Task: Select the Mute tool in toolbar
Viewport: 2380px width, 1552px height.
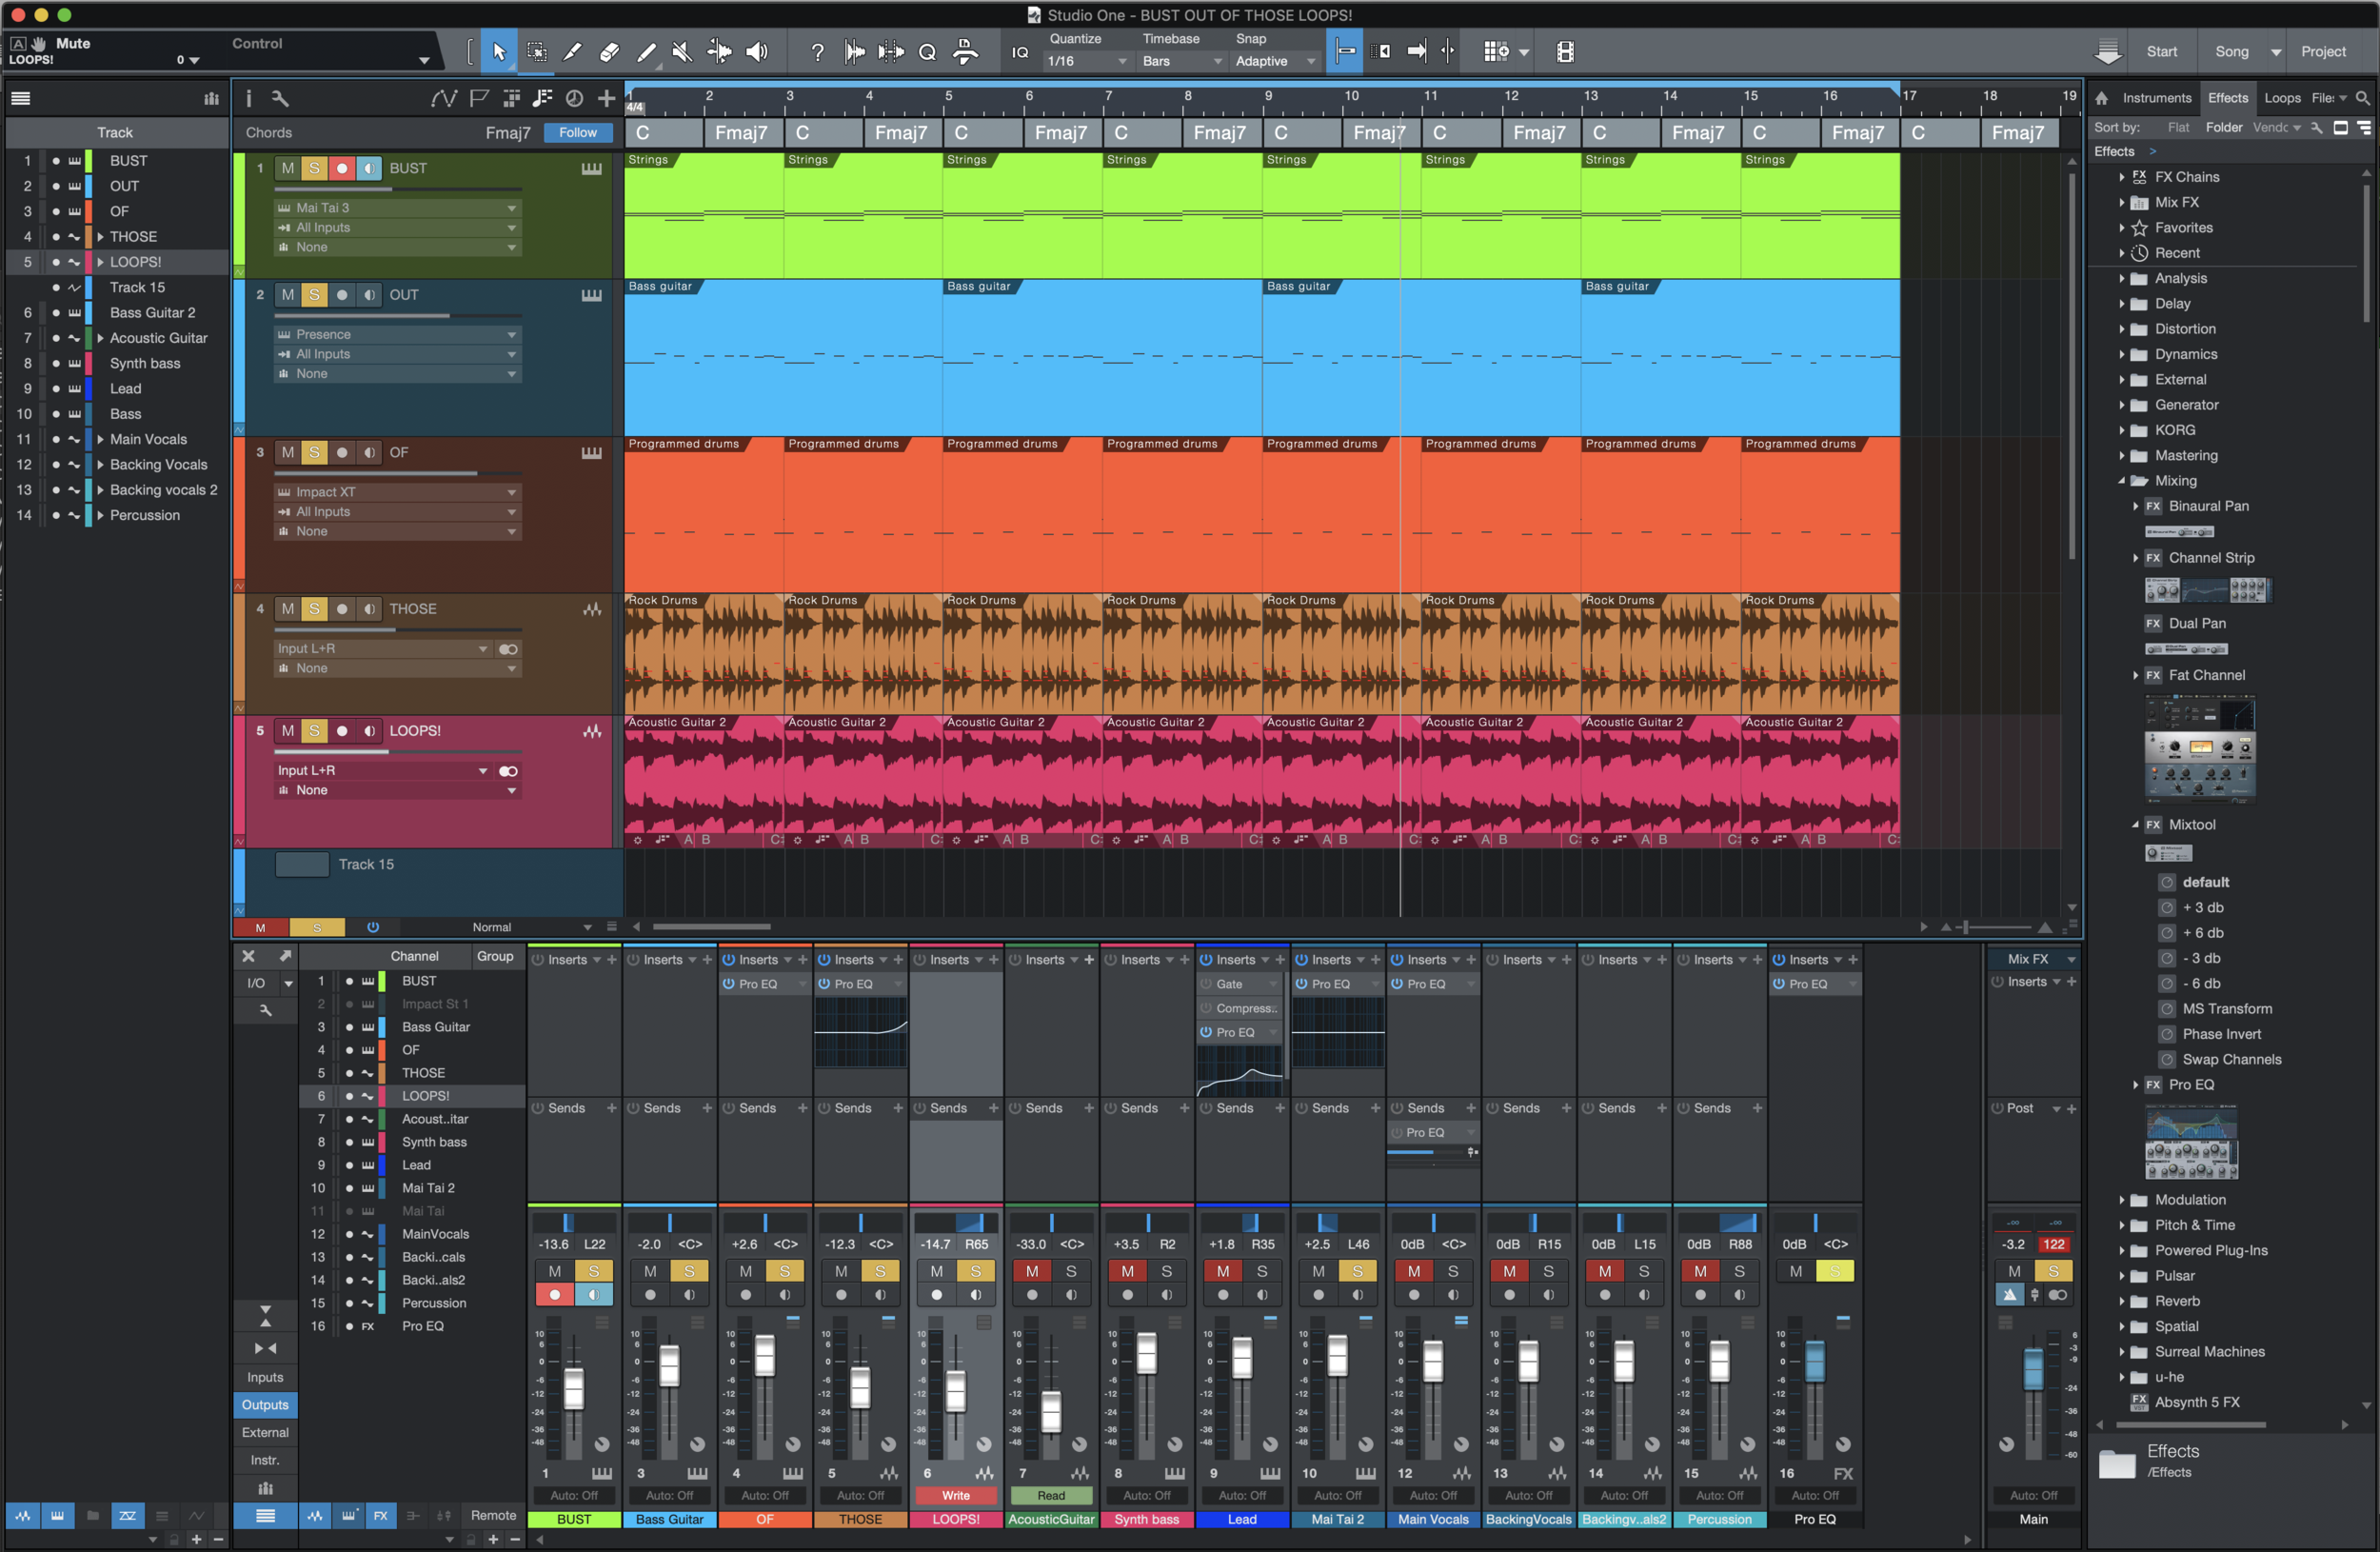Action: (682, 52)
